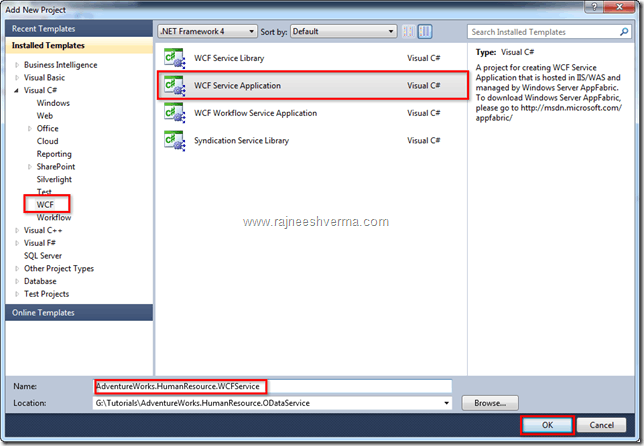Expand the Visual Basic node
This screenshot has height=446, width=644.
(17, 78)
